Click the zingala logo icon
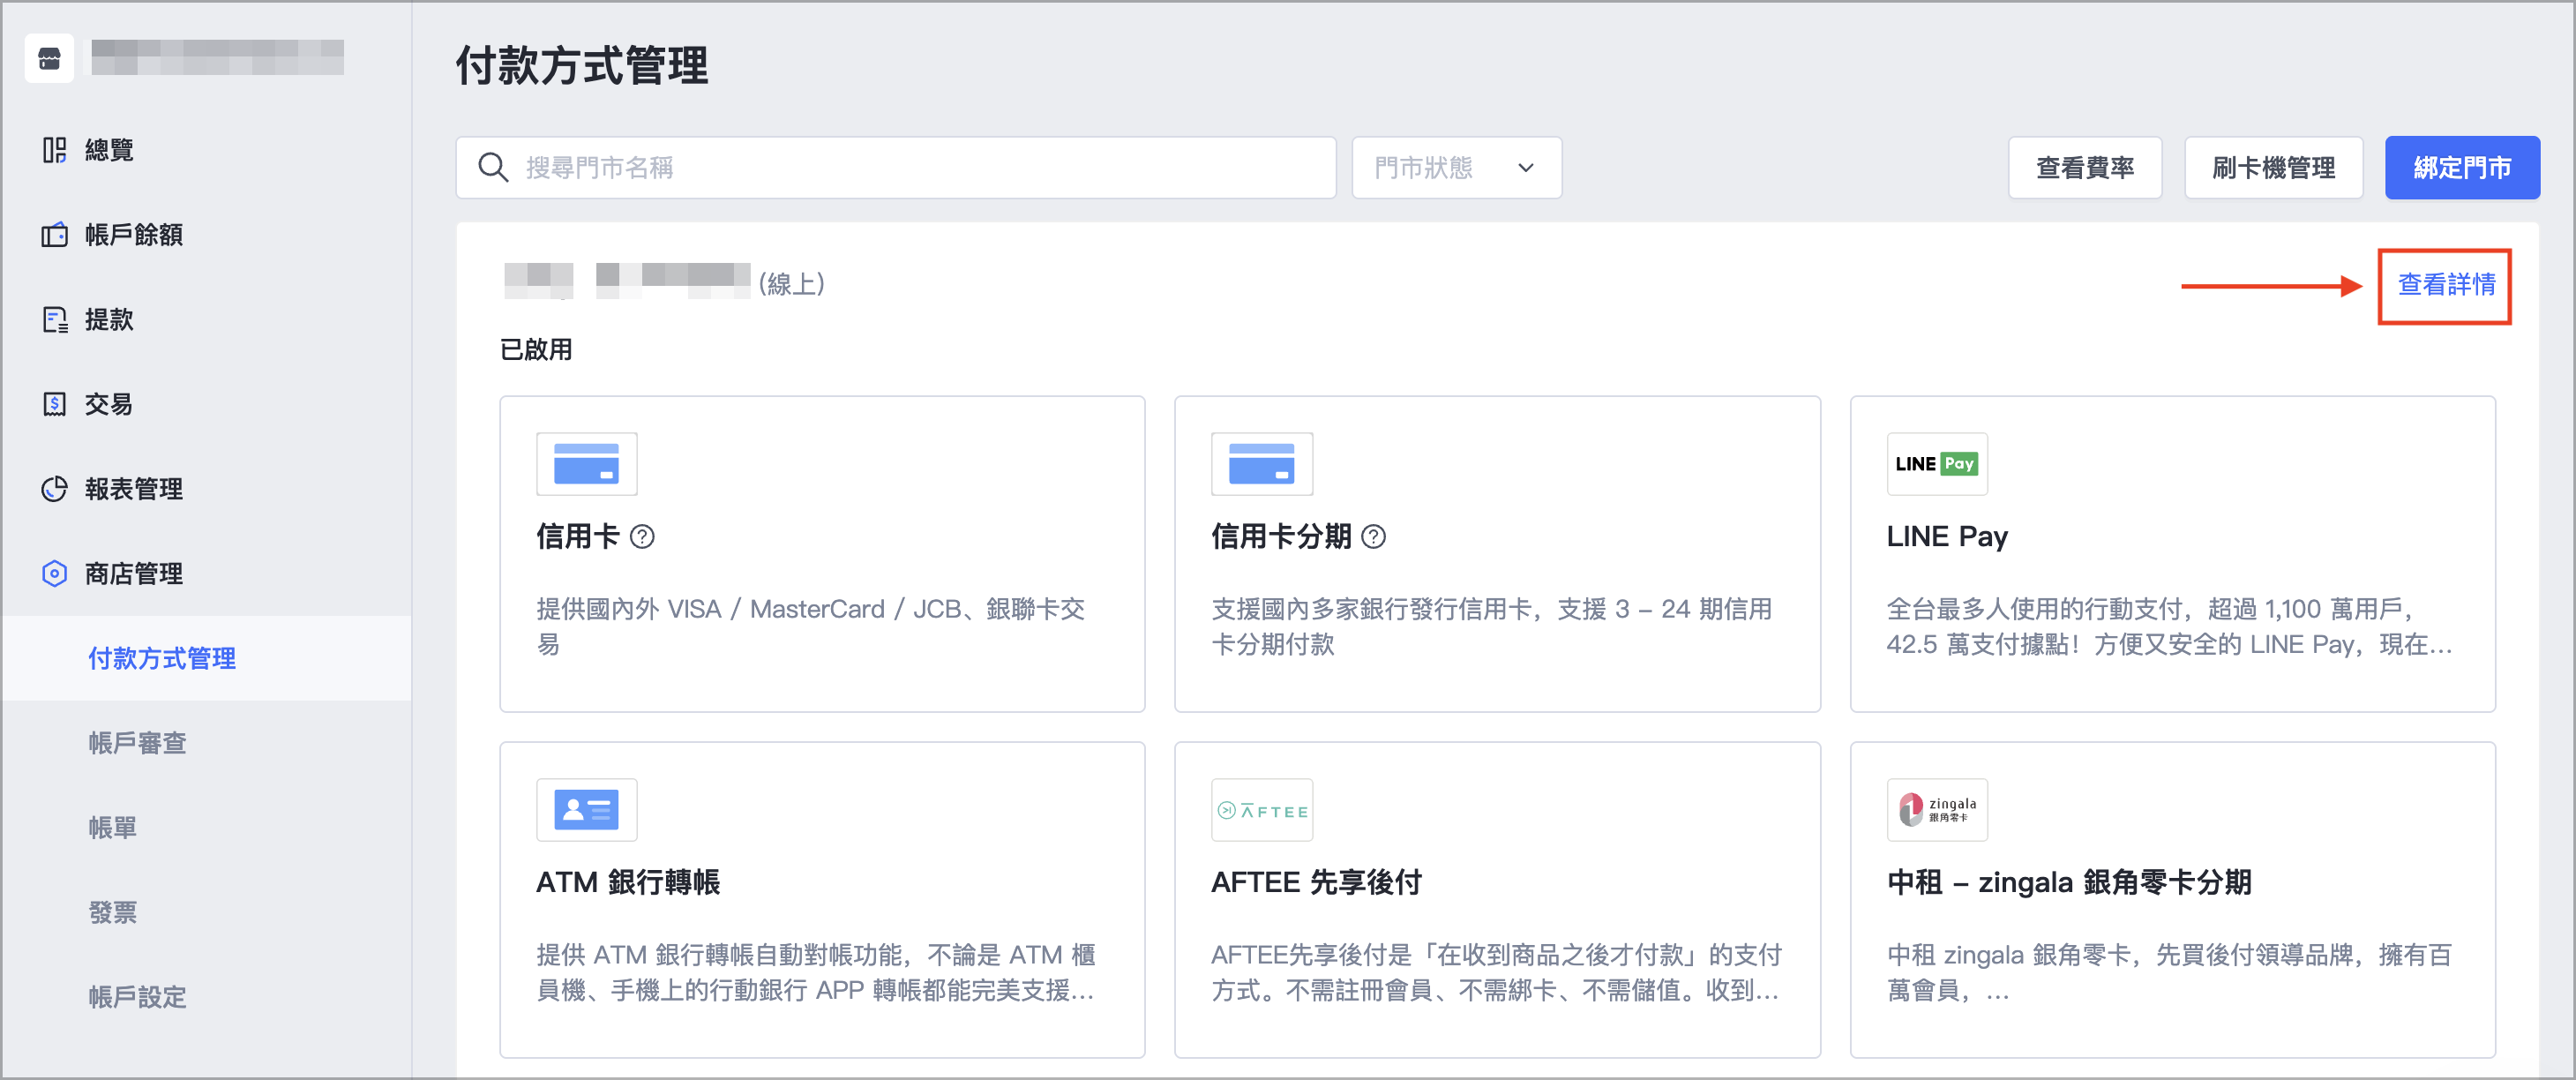This screenshot has width=2576, height=1080. (x=1936, y=810)
